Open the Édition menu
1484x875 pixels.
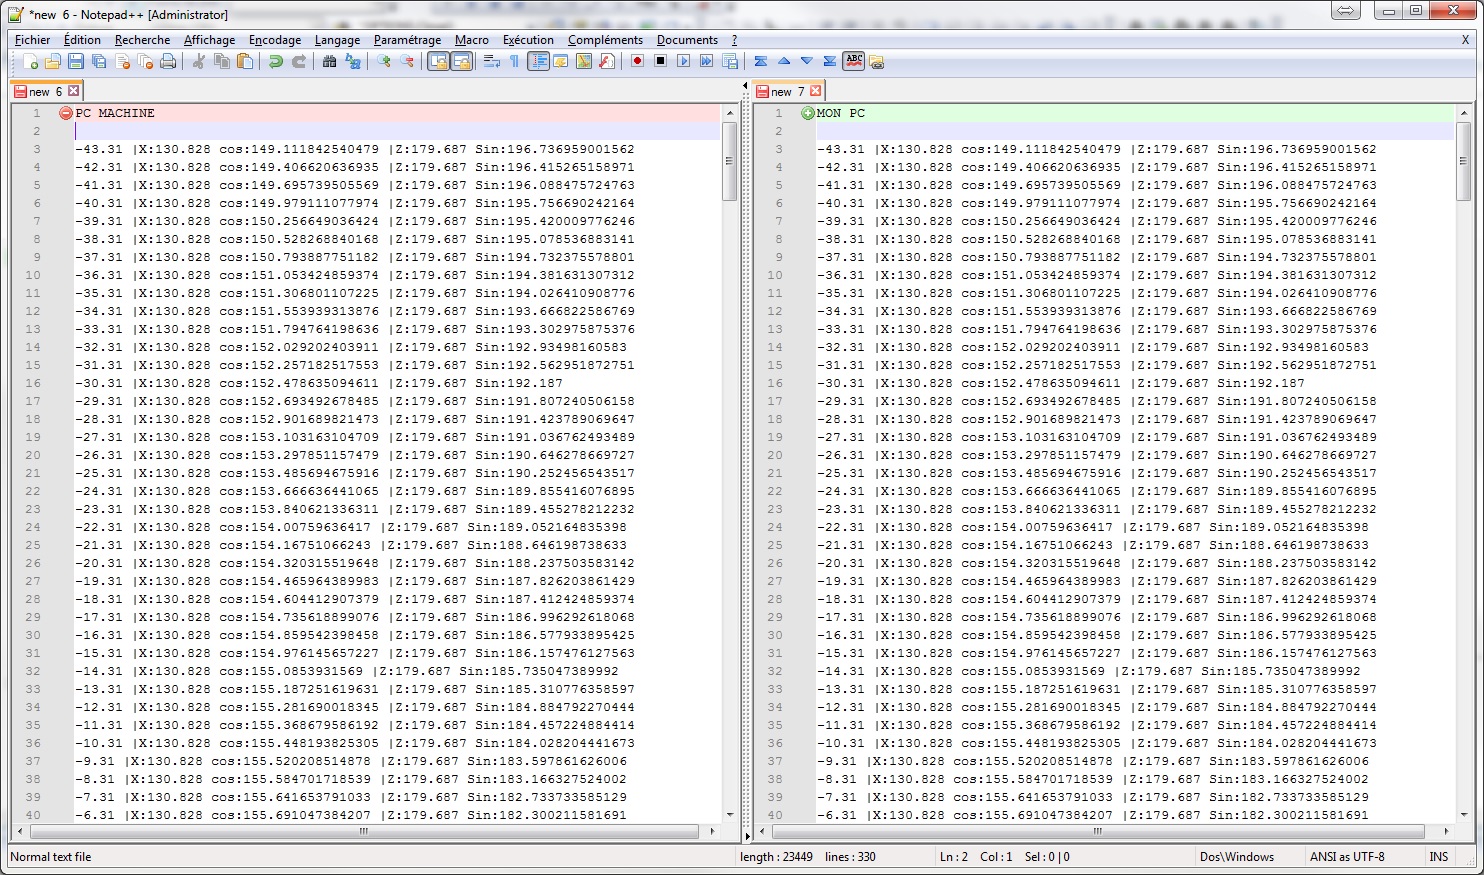[82, 40]
